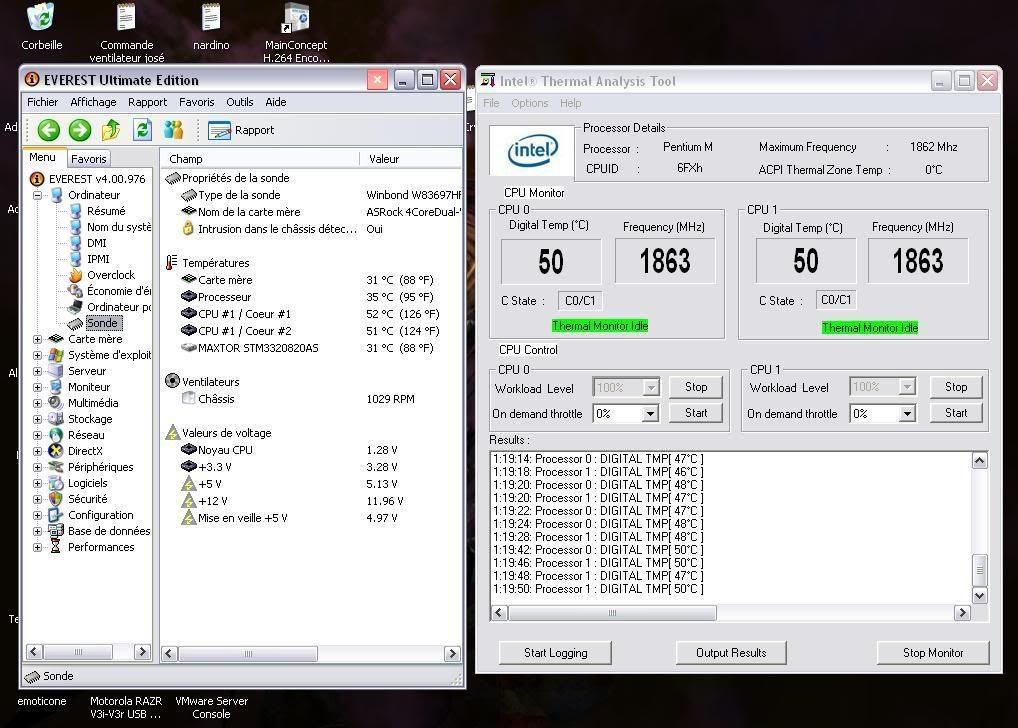The height and width of the screenshot is (728, 1018).
Task: Open CPU 1 On demand throttle dropdown
Action: point(907,414)
